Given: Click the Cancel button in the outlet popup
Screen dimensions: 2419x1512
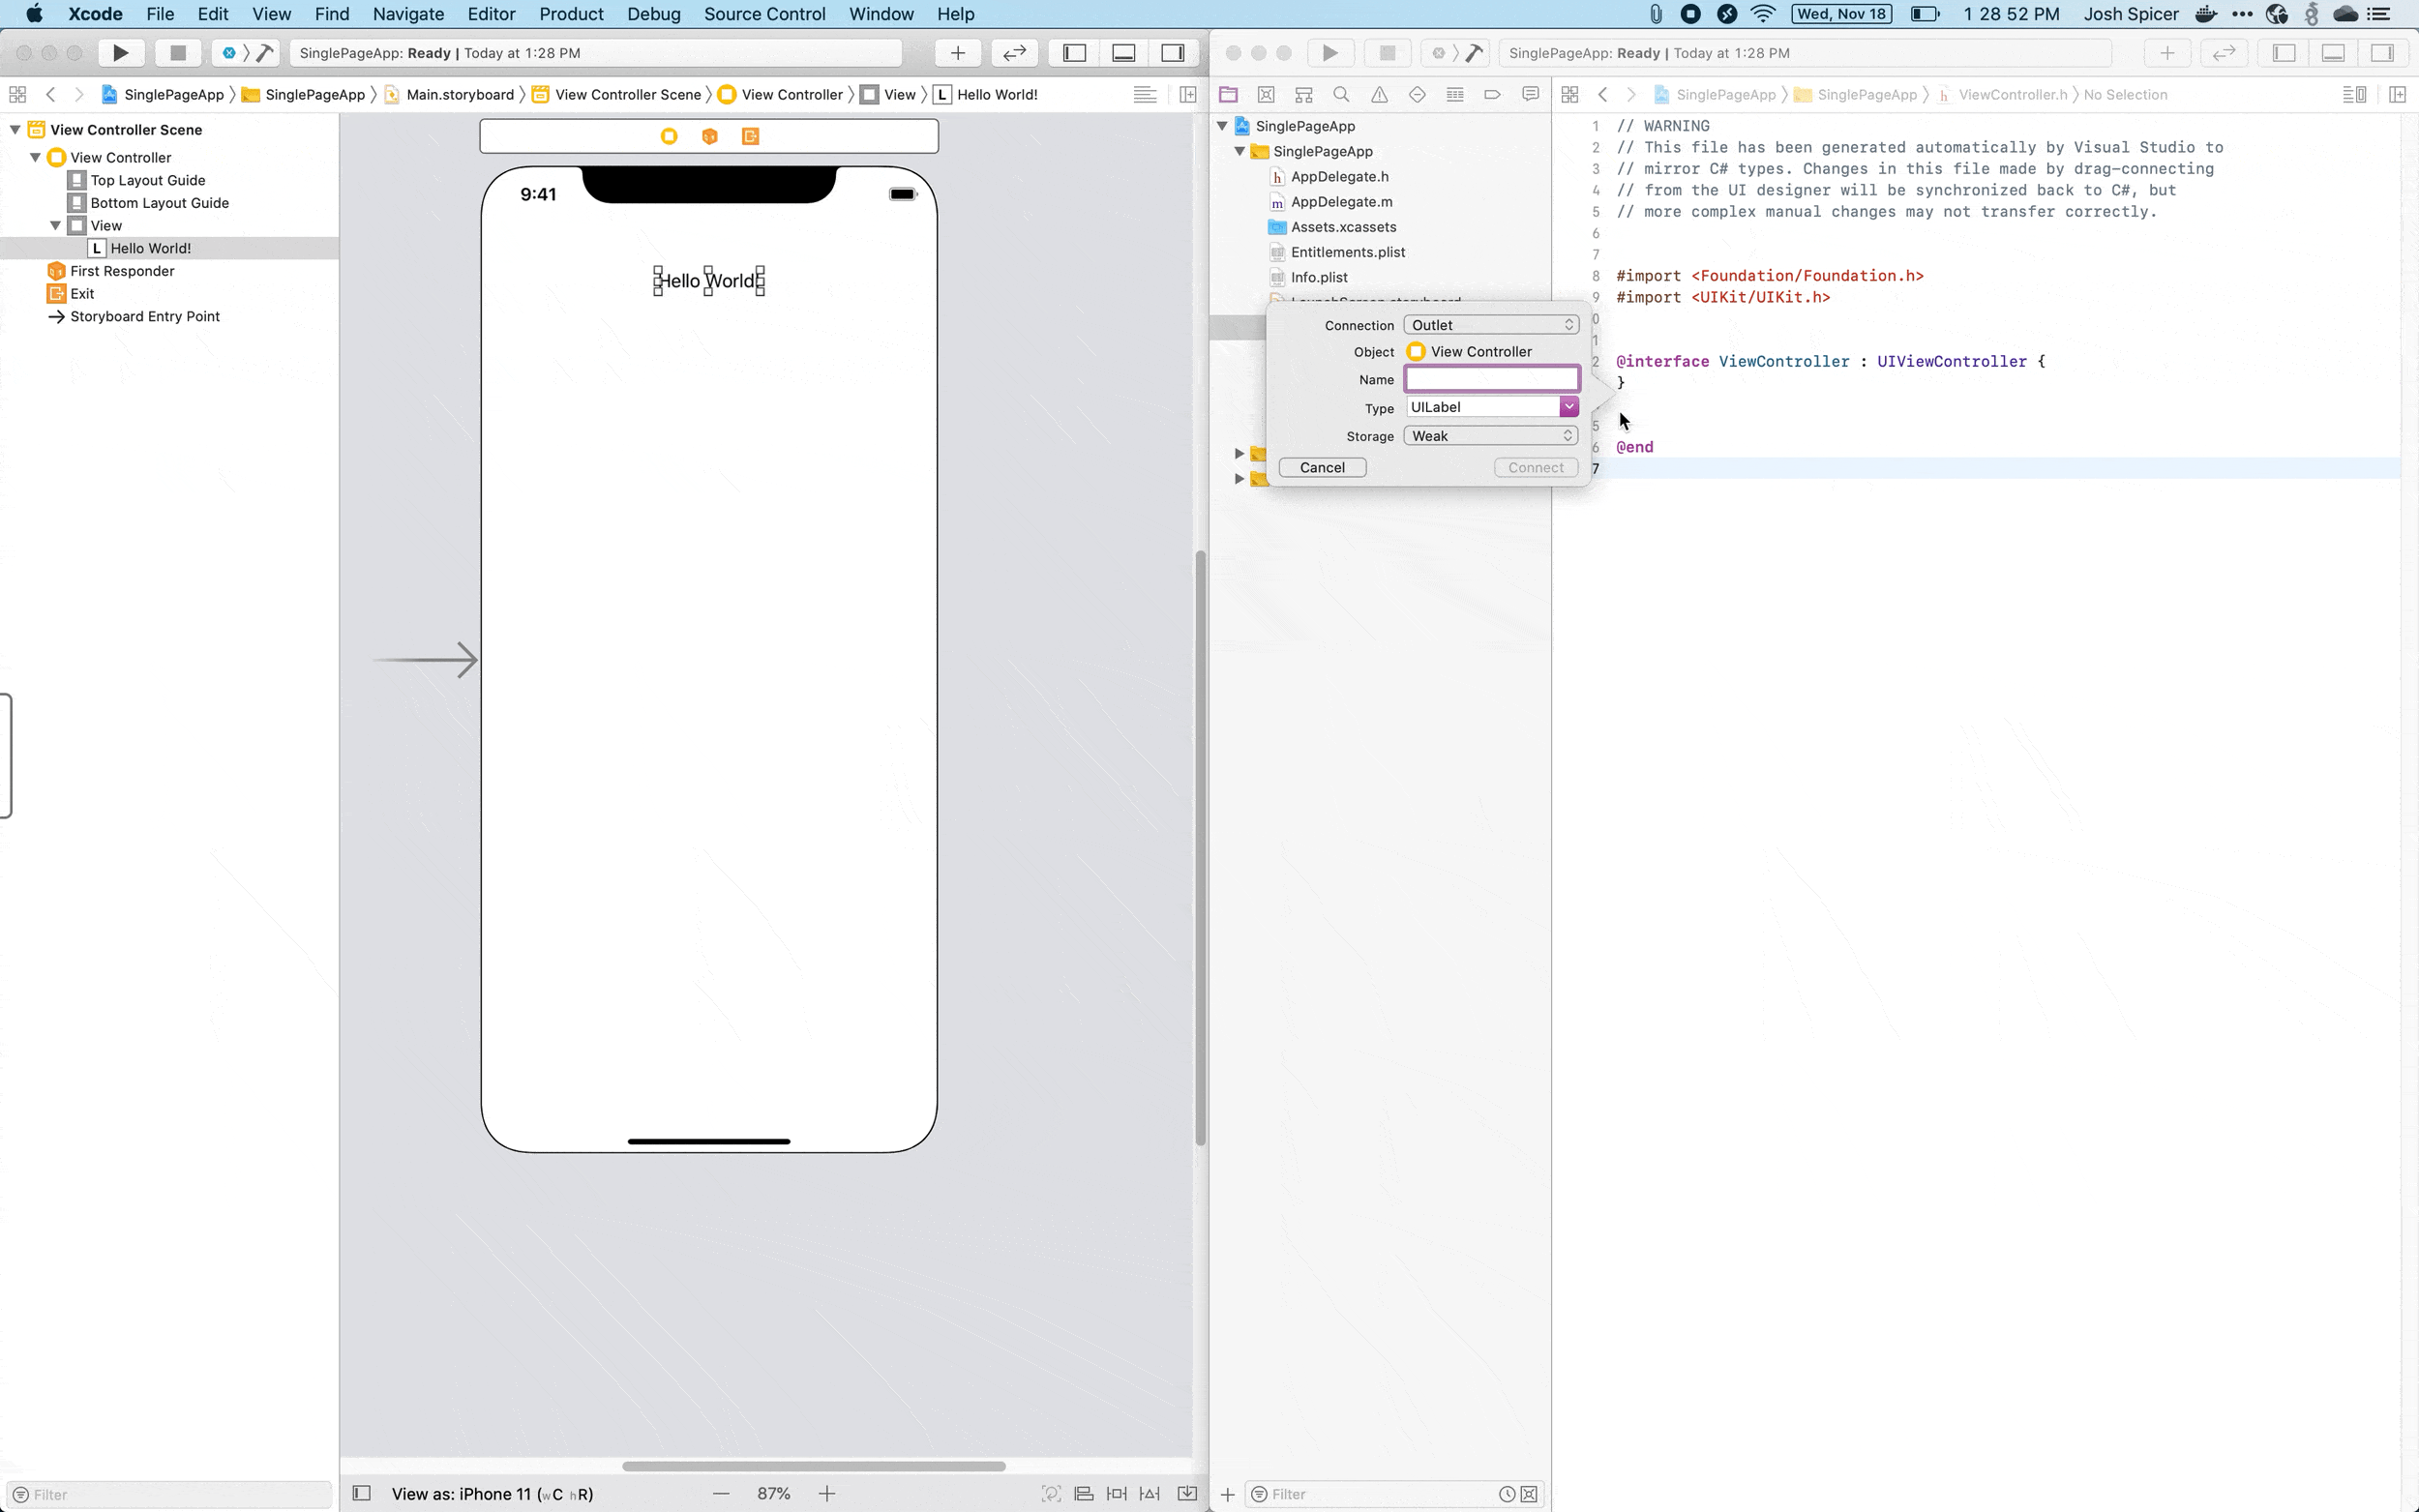Looking at the screenshot, I should [1322, 467].
